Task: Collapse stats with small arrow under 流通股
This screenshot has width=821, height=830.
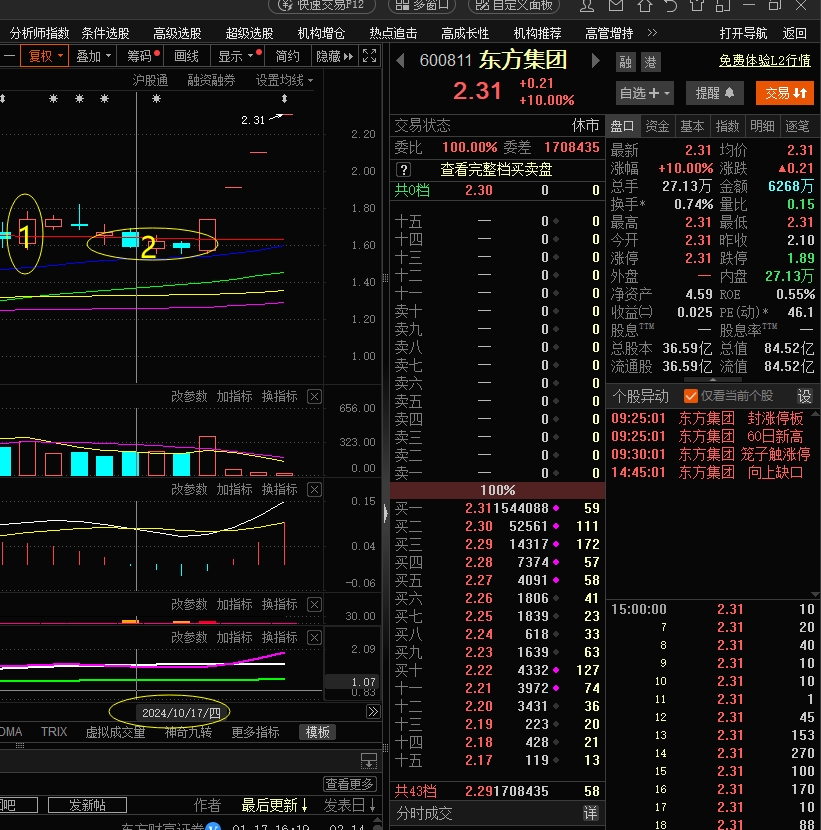Action: 713,380
